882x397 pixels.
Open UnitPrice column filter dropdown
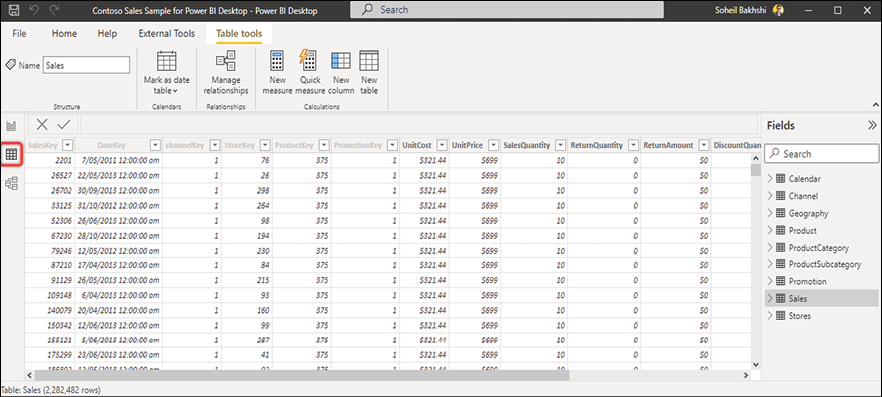pos(493,146)
